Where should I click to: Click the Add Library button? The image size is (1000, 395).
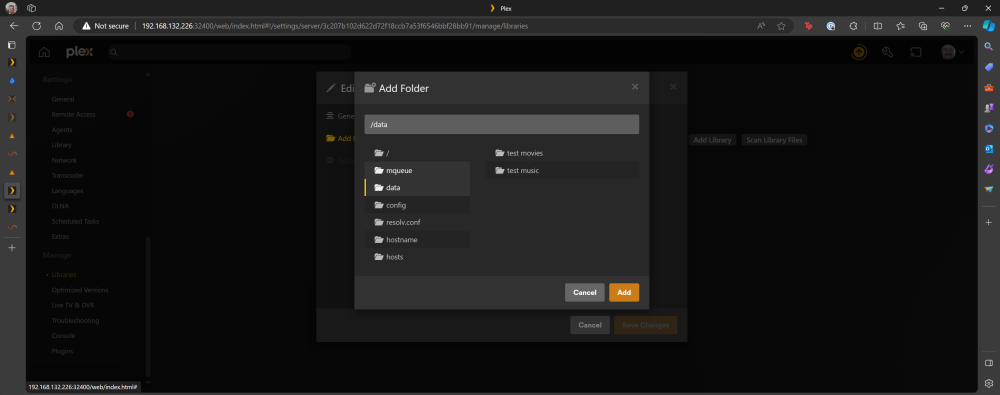click(x=712, y=140)
